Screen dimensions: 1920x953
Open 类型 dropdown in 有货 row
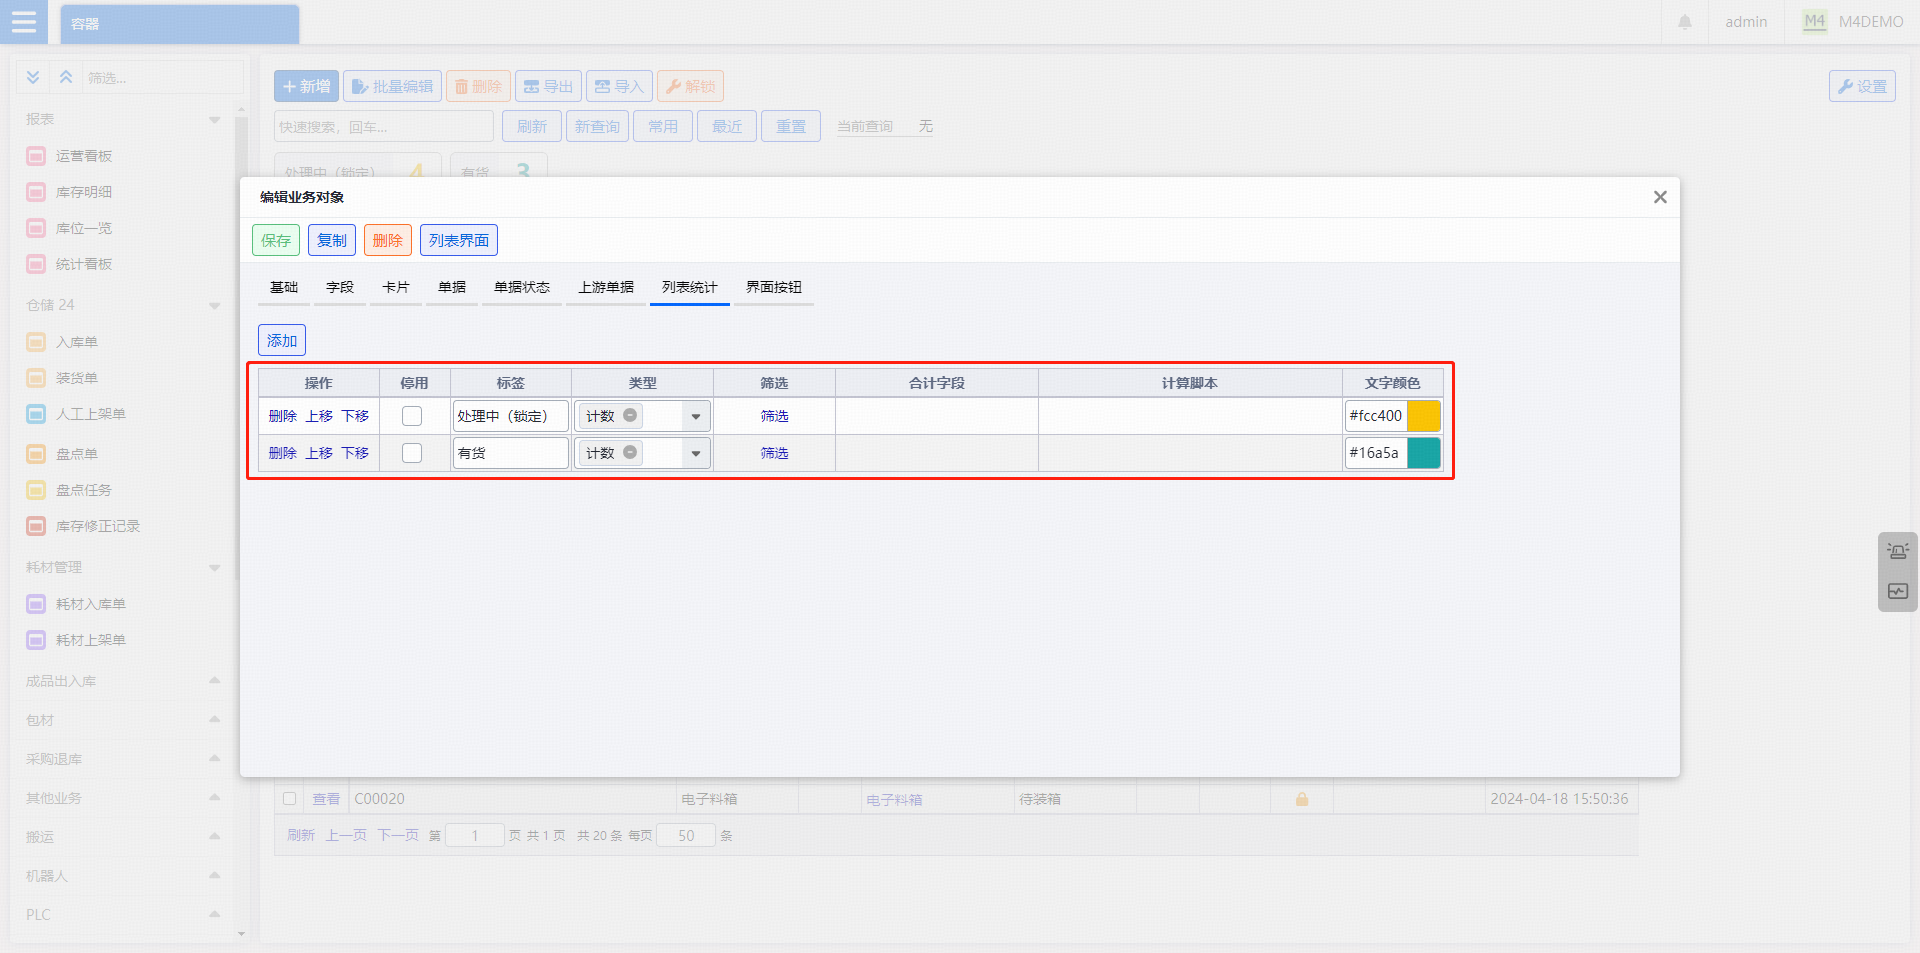[696, 453]
